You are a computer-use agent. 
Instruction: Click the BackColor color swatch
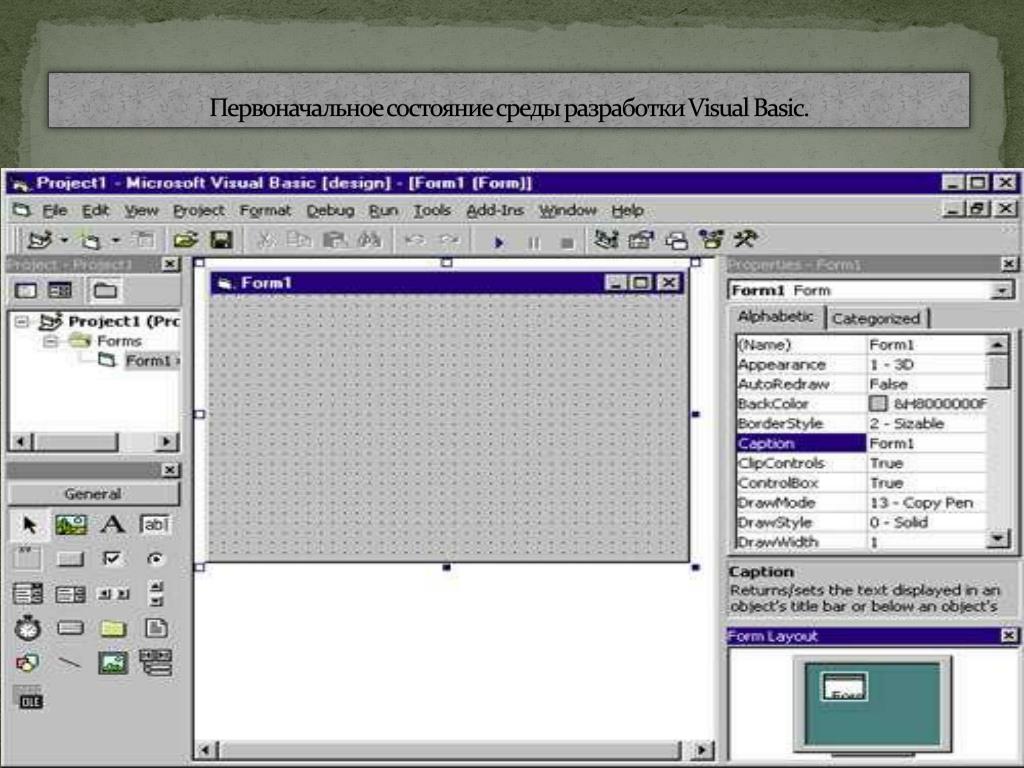[878, 404]
